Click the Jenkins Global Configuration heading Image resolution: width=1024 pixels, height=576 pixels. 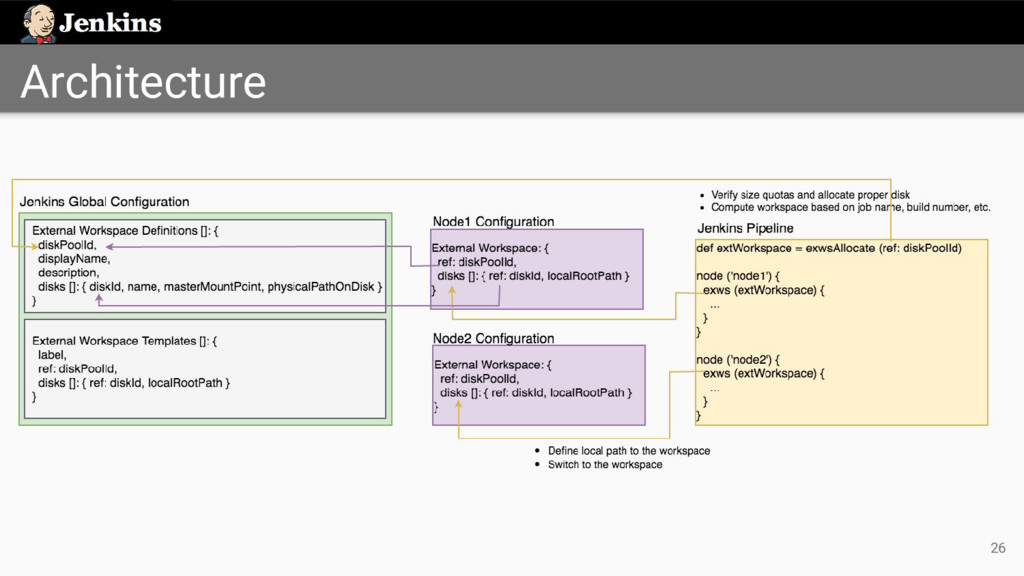[x=104, y=202]
